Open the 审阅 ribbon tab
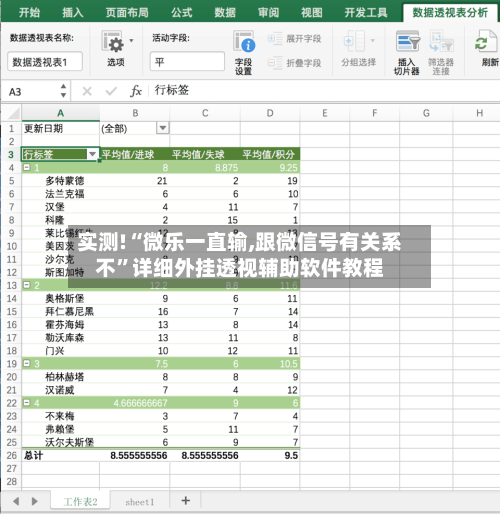The height and width of the screenshot is (514, 500). (x=268, y=13)
